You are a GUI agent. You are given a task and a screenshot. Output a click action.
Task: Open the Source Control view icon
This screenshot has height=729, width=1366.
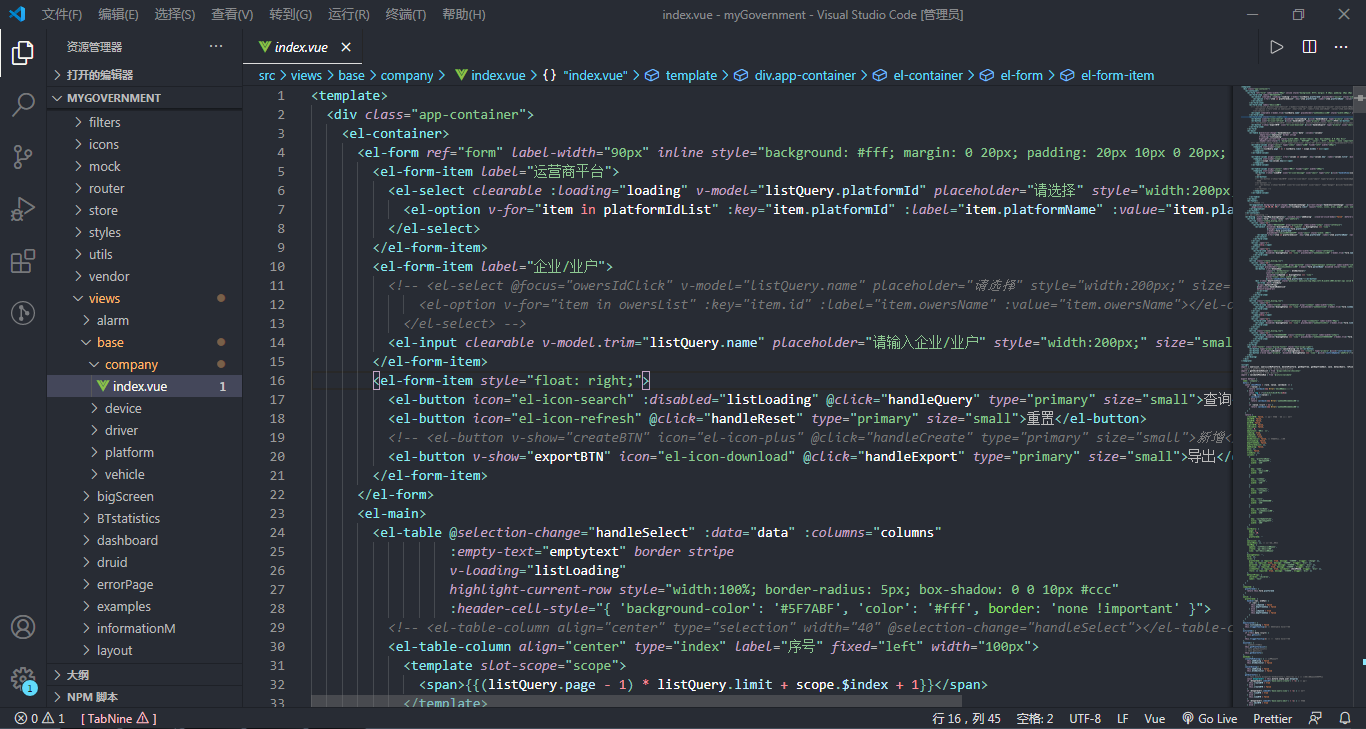23,157
